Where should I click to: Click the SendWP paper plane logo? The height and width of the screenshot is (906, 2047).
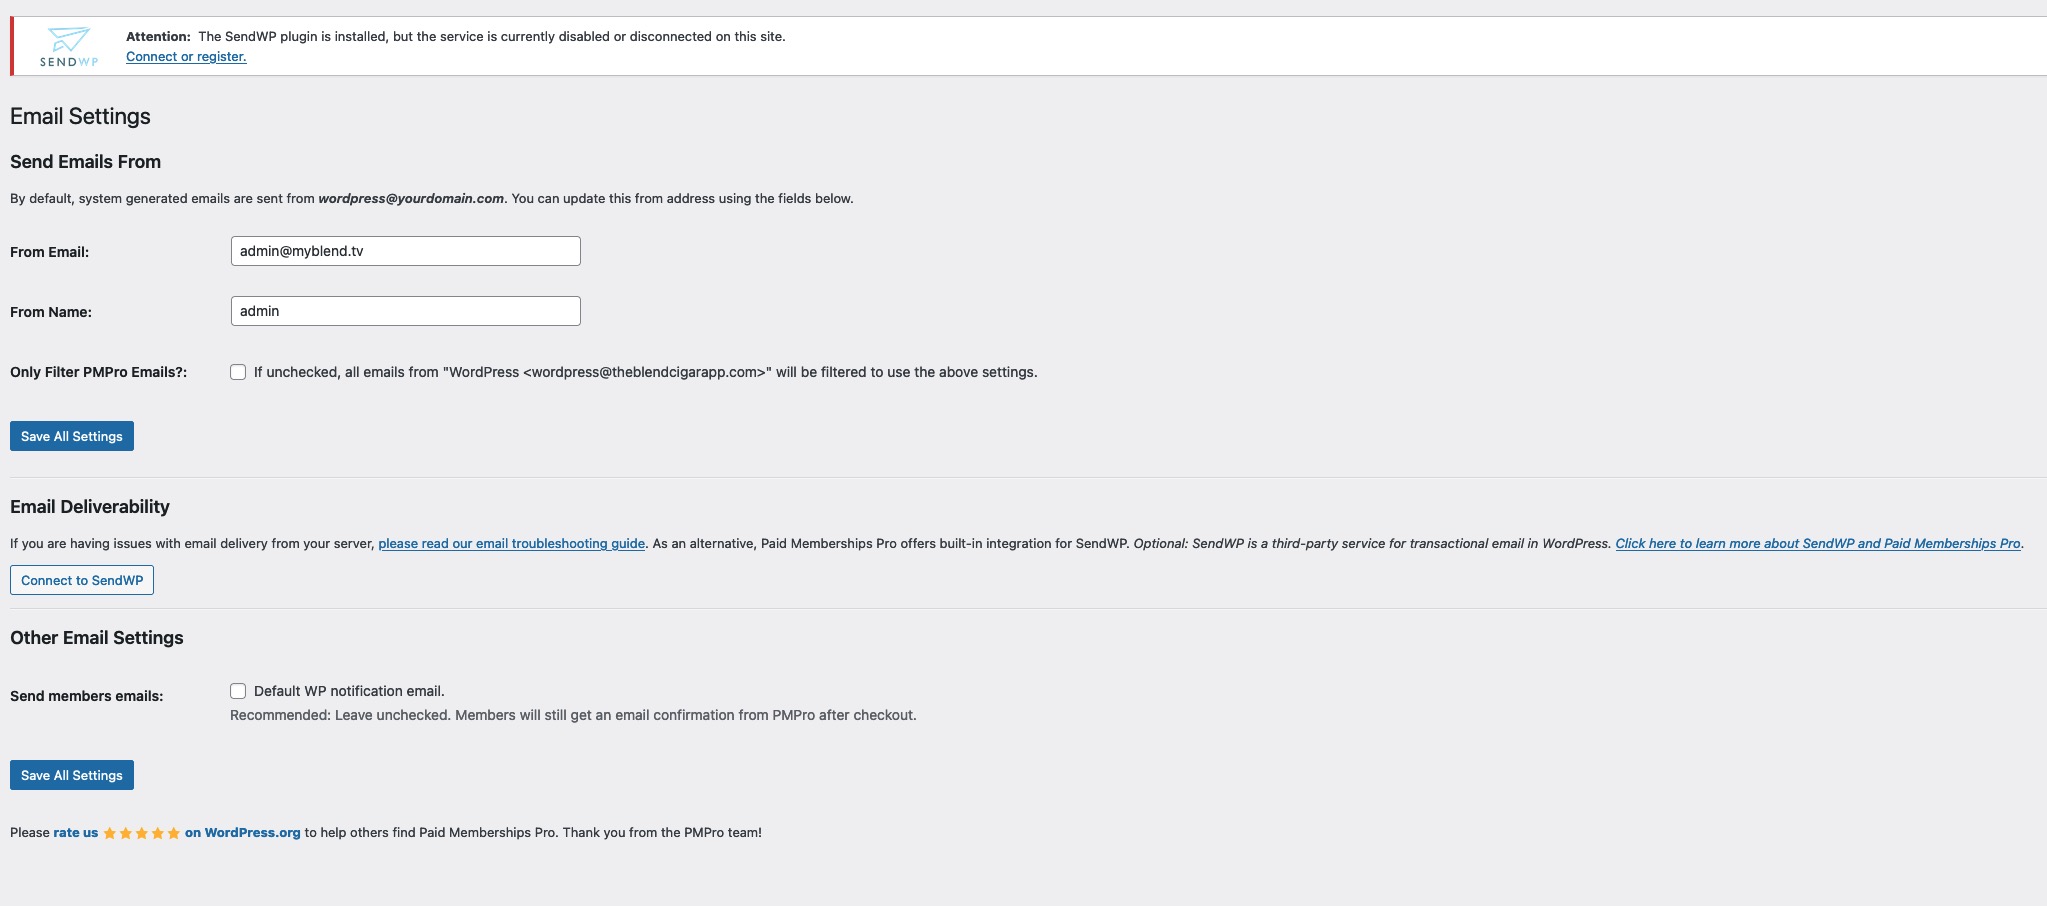tap(69, 46)
